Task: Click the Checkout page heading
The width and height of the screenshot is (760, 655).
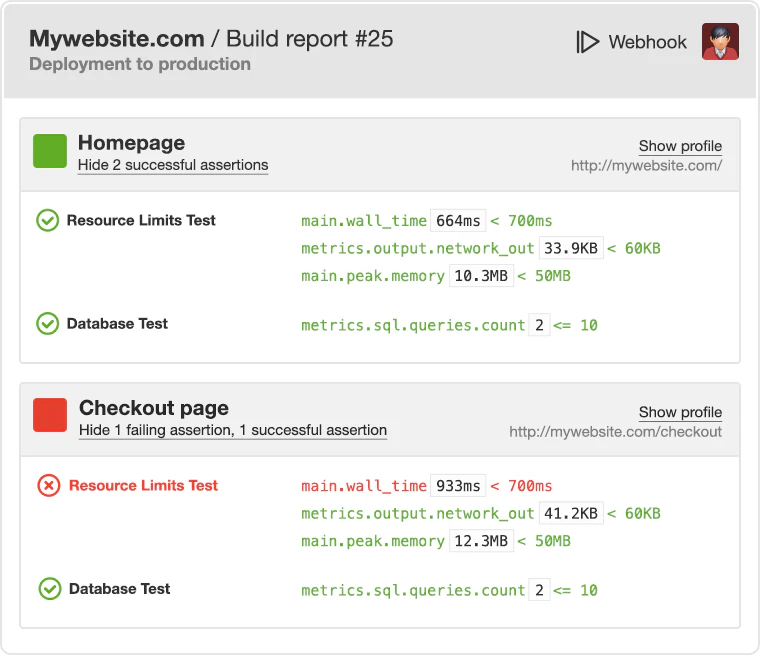Action: point(154,408)
